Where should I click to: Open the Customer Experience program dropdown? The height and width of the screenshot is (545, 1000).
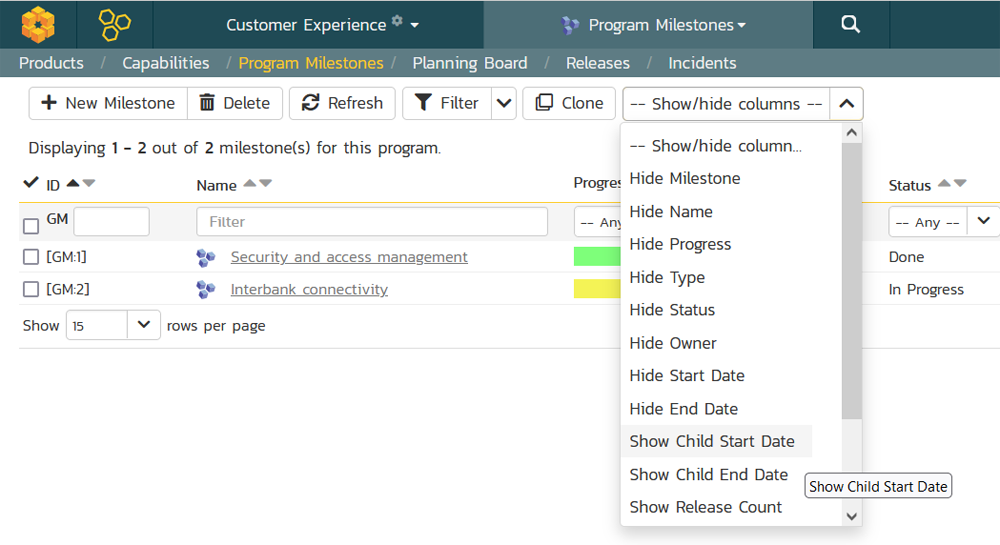tap(322, 25)
